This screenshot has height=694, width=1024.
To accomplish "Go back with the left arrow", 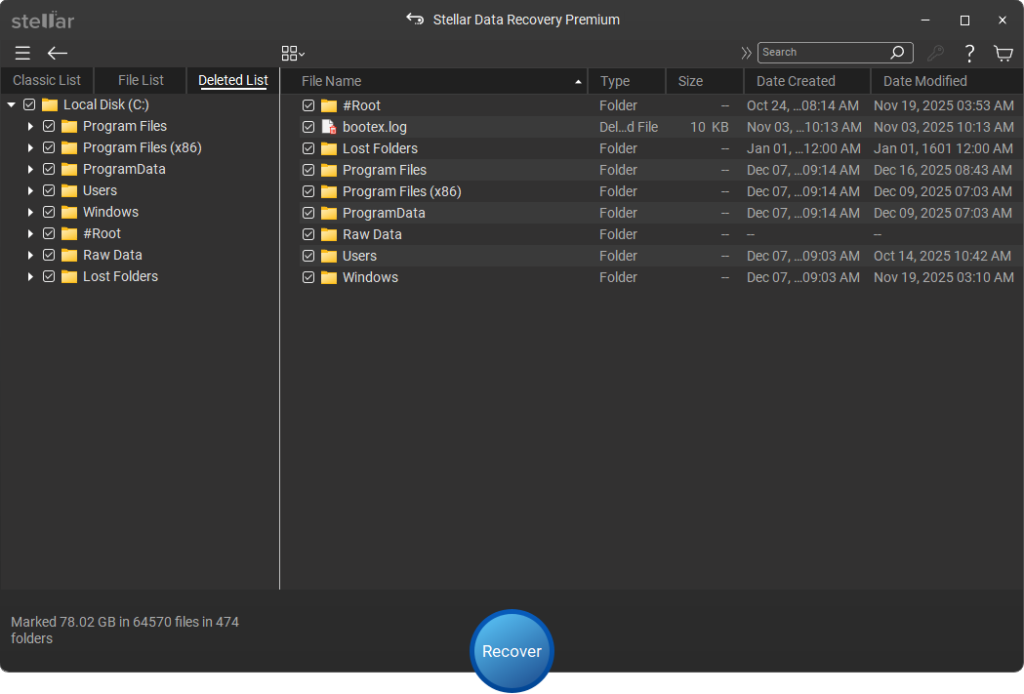I will 57,53.
